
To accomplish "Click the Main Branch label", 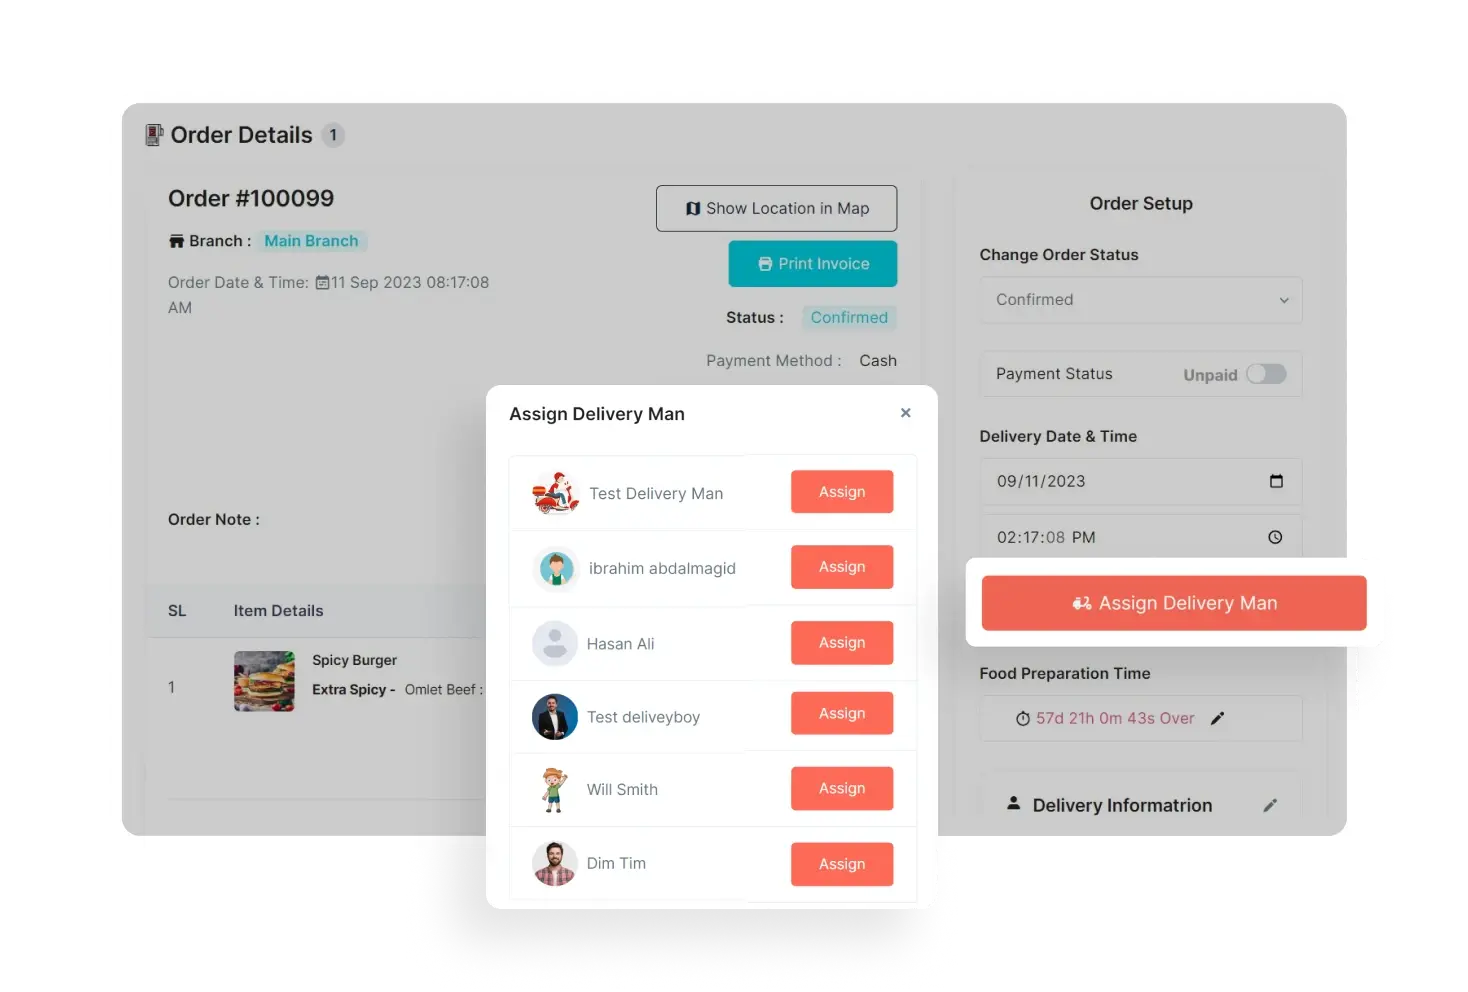I will pos(311,241).
